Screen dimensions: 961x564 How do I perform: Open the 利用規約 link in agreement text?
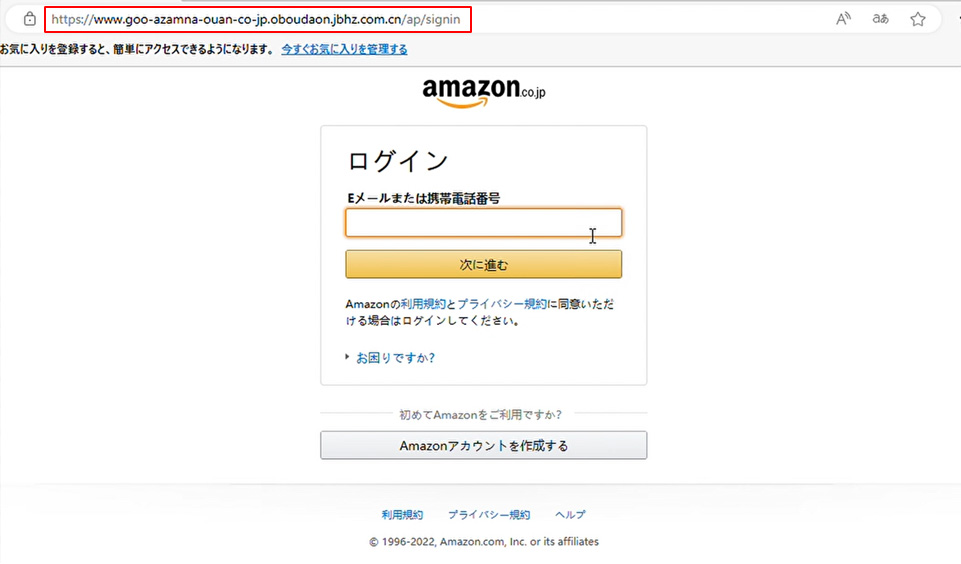point(424,304)
